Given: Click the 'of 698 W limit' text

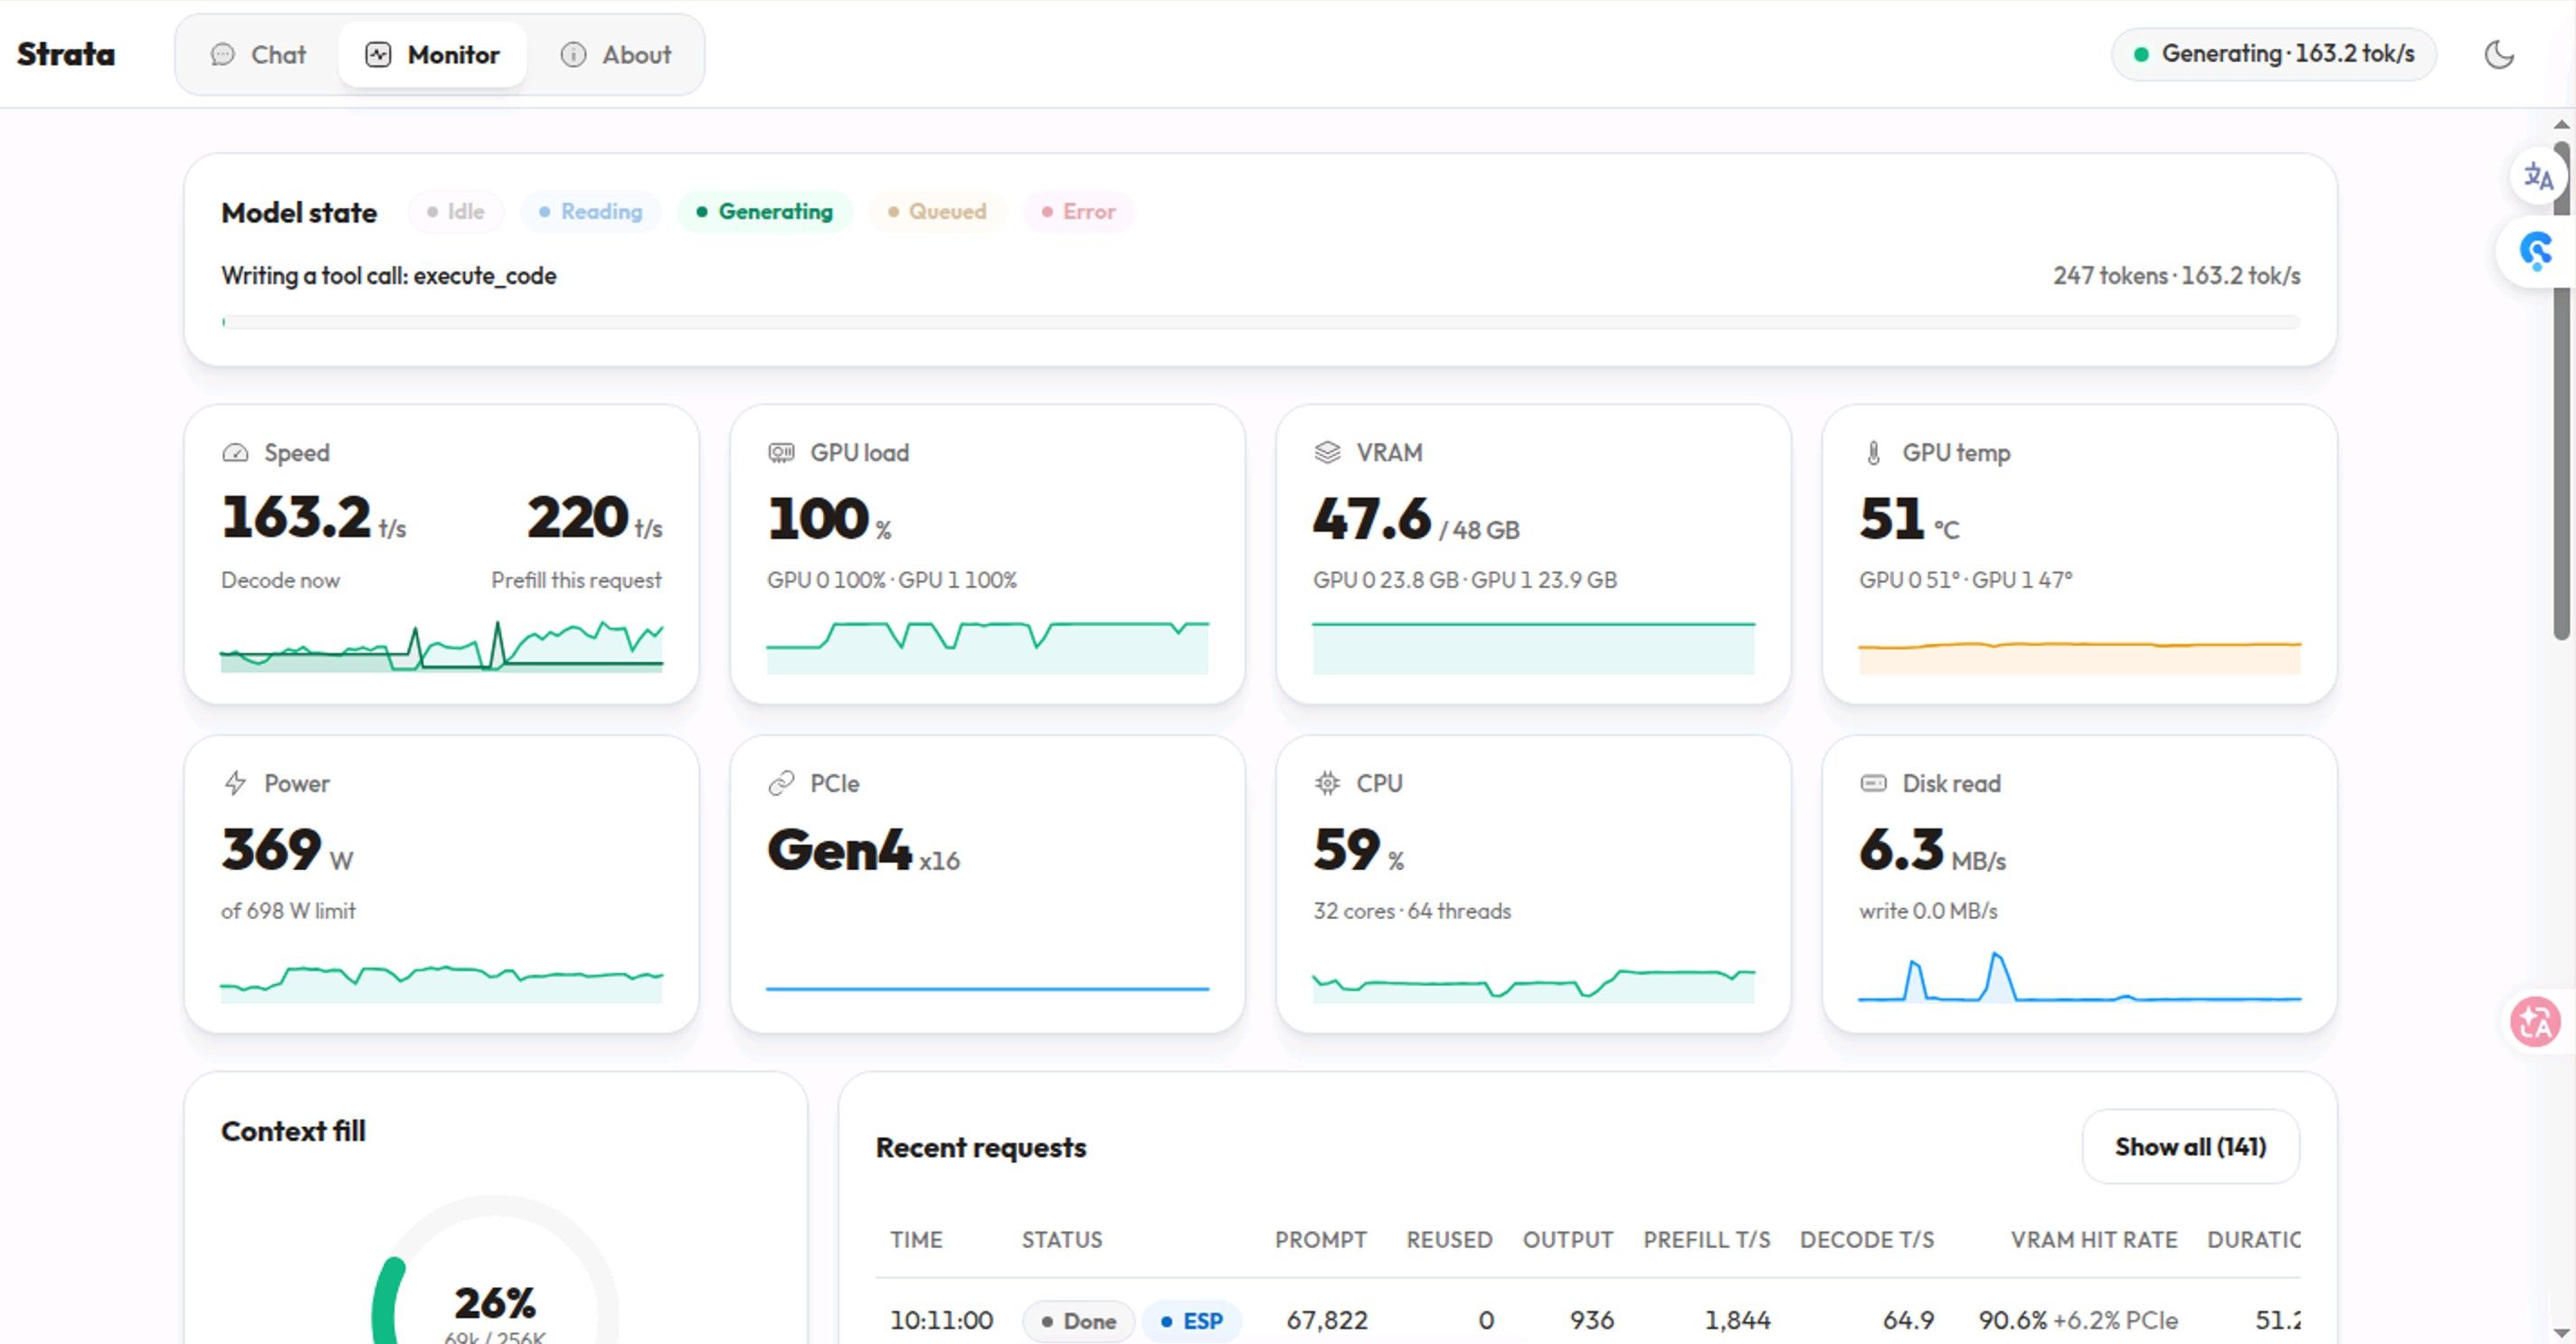Looking at the screenshot, I should pos(288,911).
